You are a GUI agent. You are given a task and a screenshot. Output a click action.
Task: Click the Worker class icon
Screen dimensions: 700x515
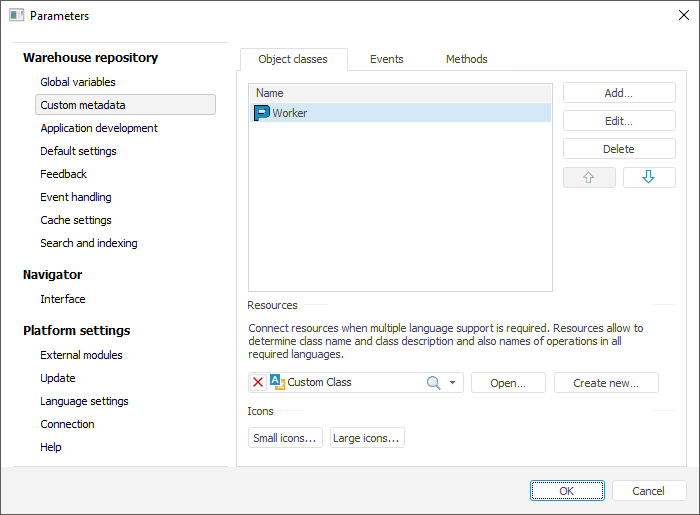262,113
